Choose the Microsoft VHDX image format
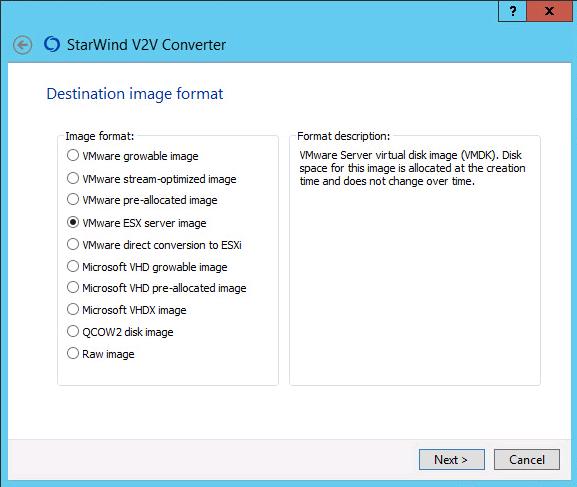The width and height of the screenshot is (577, 487). click(x=127, y=310)
